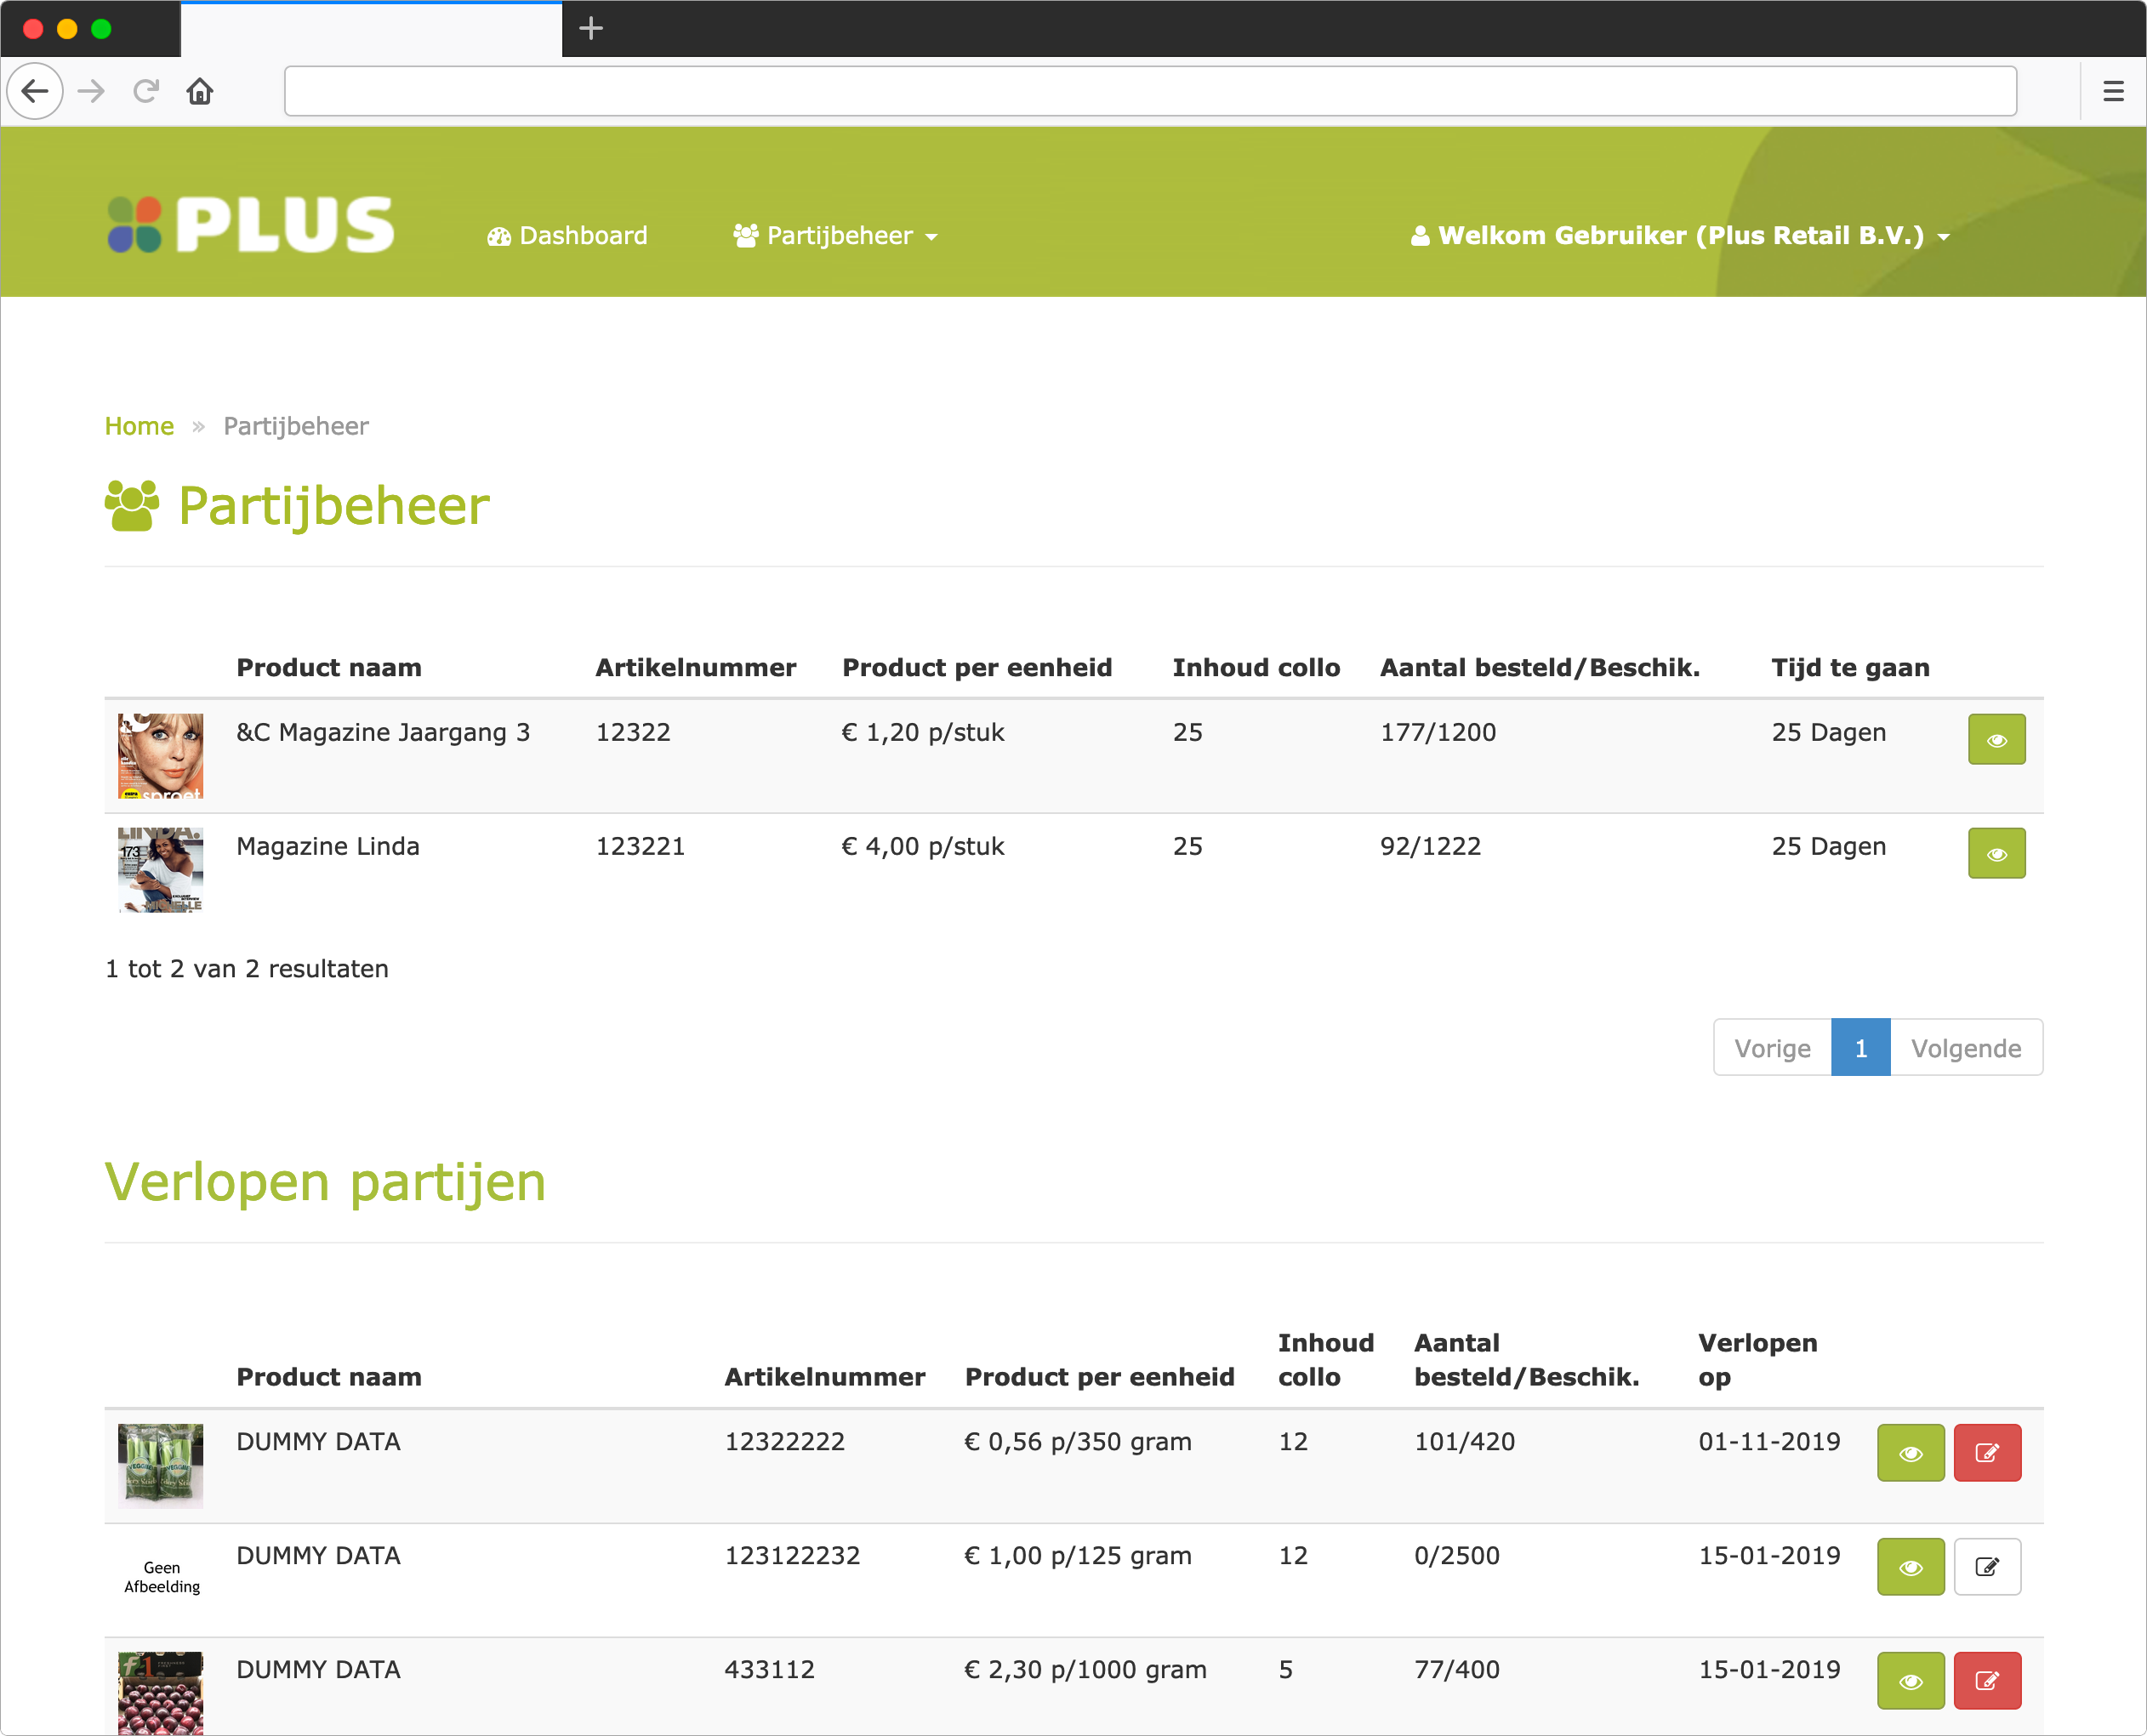Image resolution: width=2147 pixels, height=1736 pixels.
Task: Click the &C Magazine Jaargang 3 name
Action: click(383, 732)
